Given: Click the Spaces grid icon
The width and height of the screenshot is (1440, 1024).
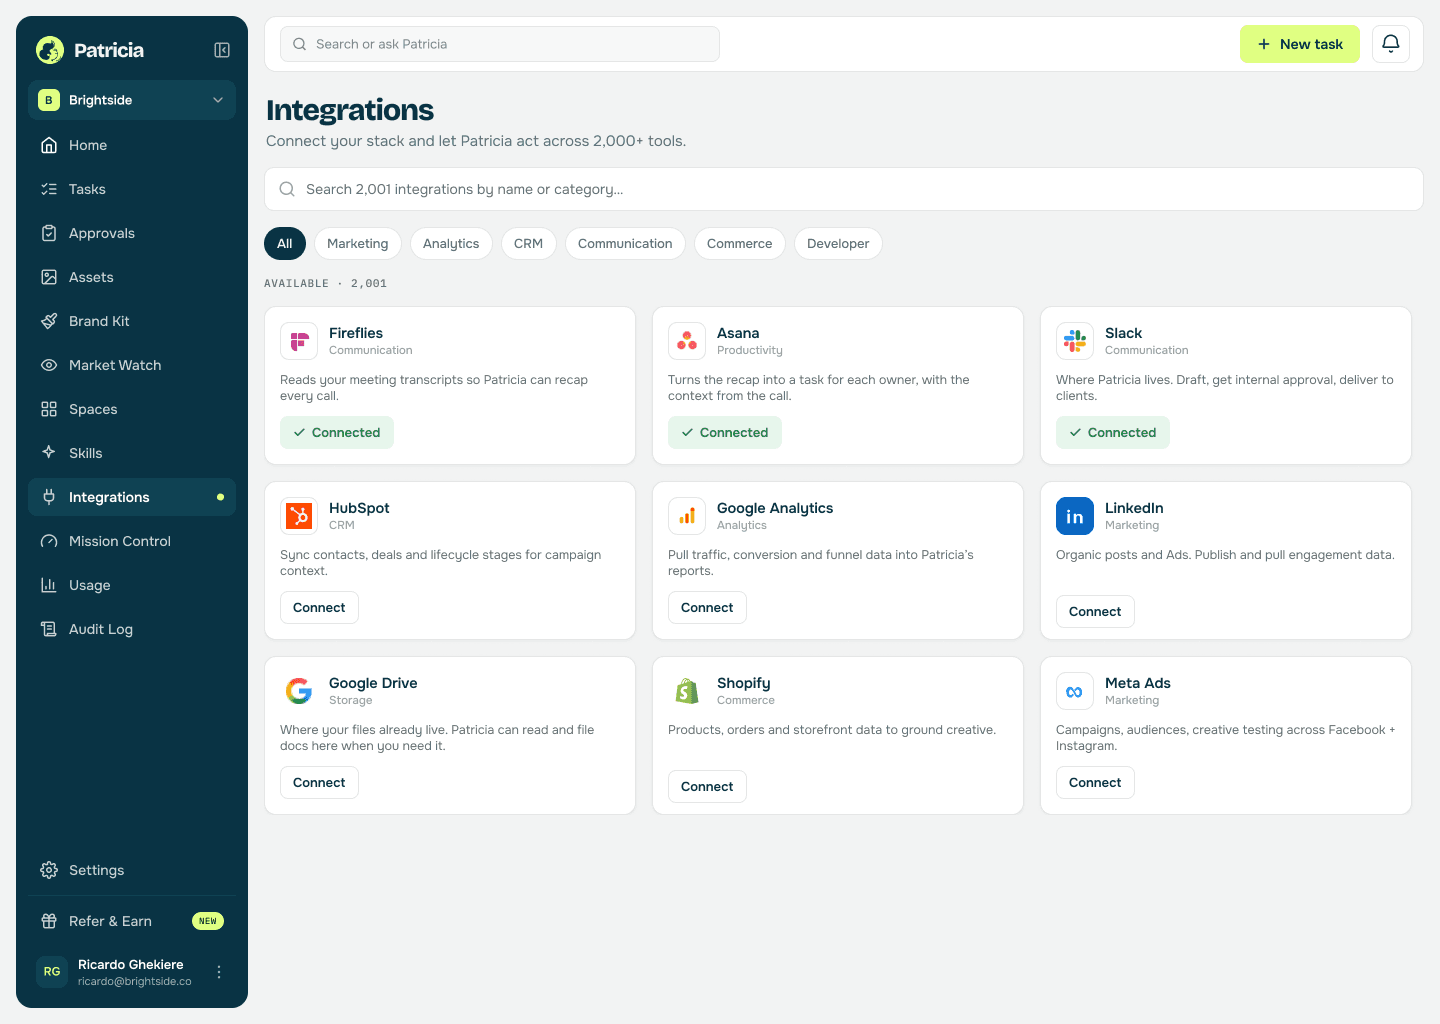Looking at the screenshot, I should coord(49,409).
